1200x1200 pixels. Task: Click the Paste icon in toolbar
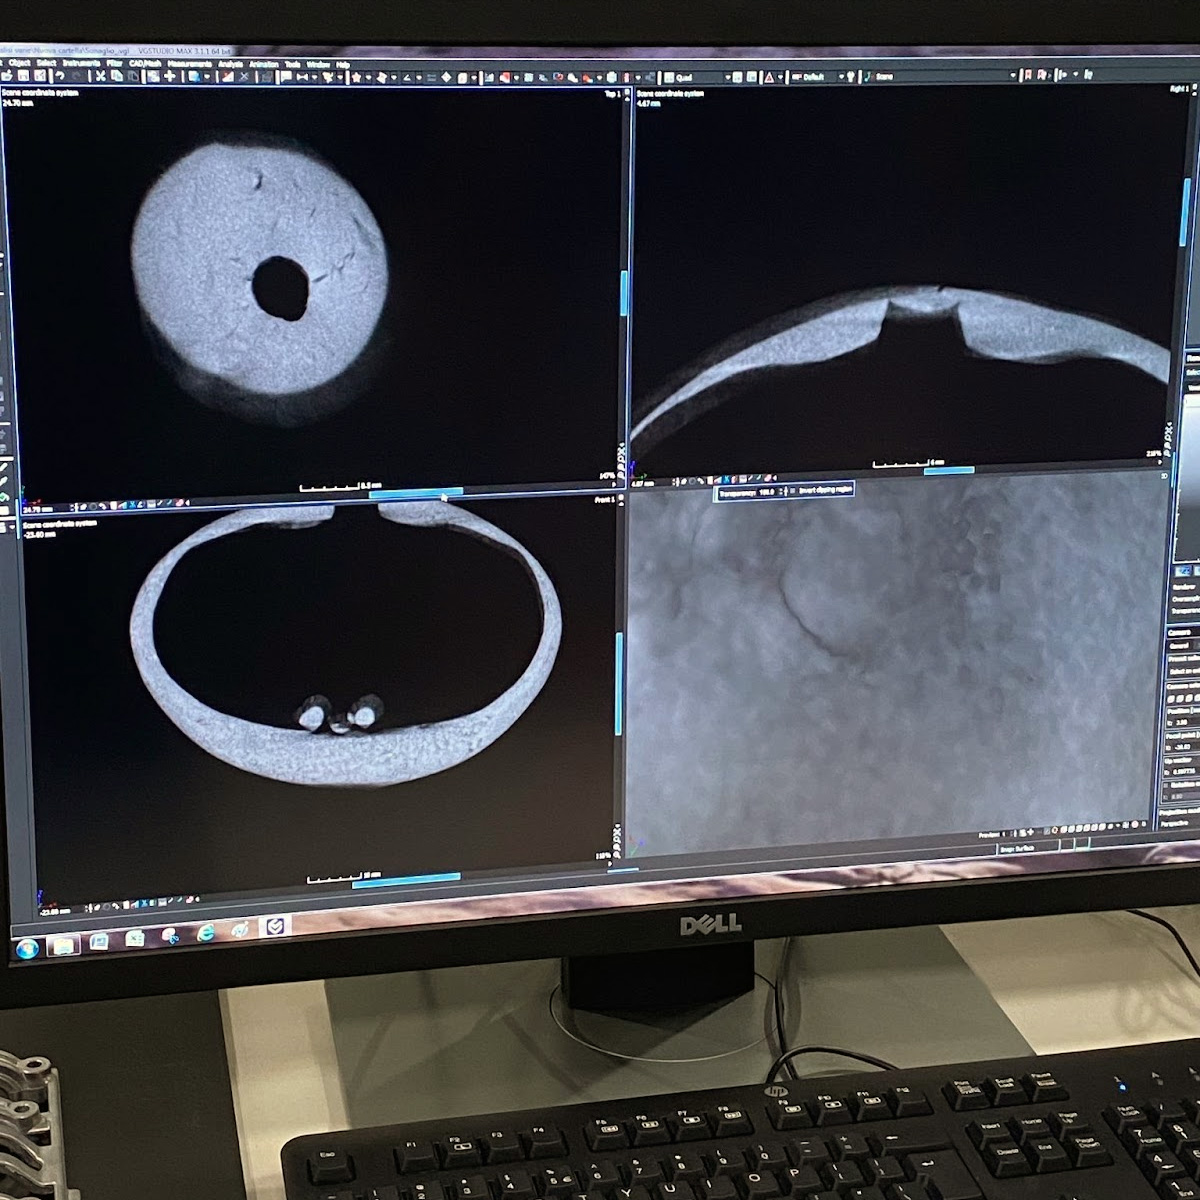[133, 76]
